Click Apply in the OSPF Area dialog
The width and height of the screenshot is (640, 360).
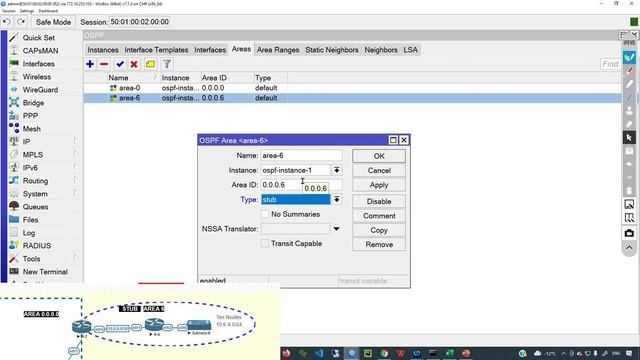pyautogui.click(x=379, y=185)
